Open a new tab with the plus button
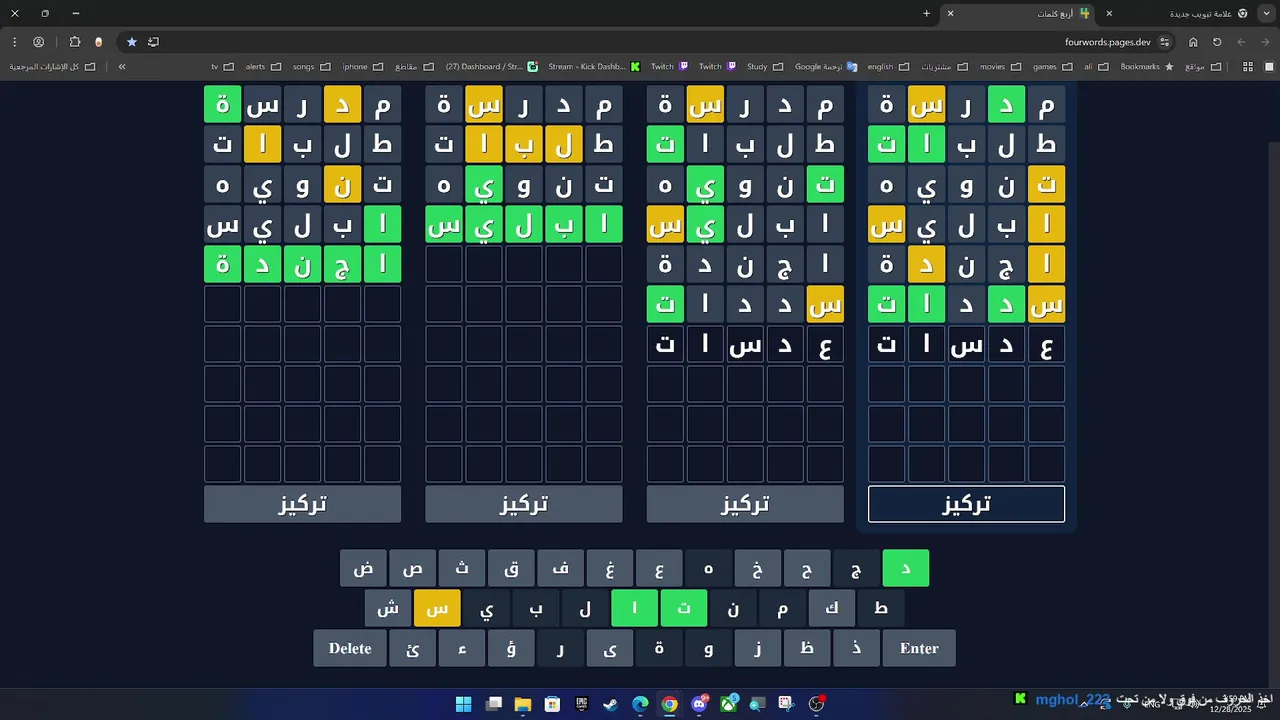1280x720 pixels. pos(926,14)
